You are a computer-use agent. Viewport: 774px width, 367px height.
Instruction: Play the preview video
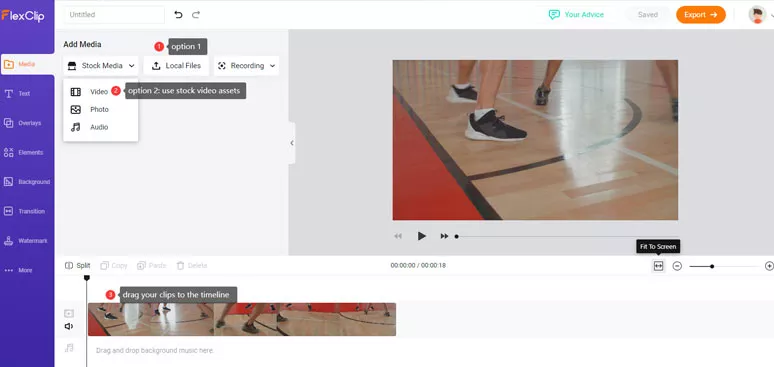coord(421,236)
